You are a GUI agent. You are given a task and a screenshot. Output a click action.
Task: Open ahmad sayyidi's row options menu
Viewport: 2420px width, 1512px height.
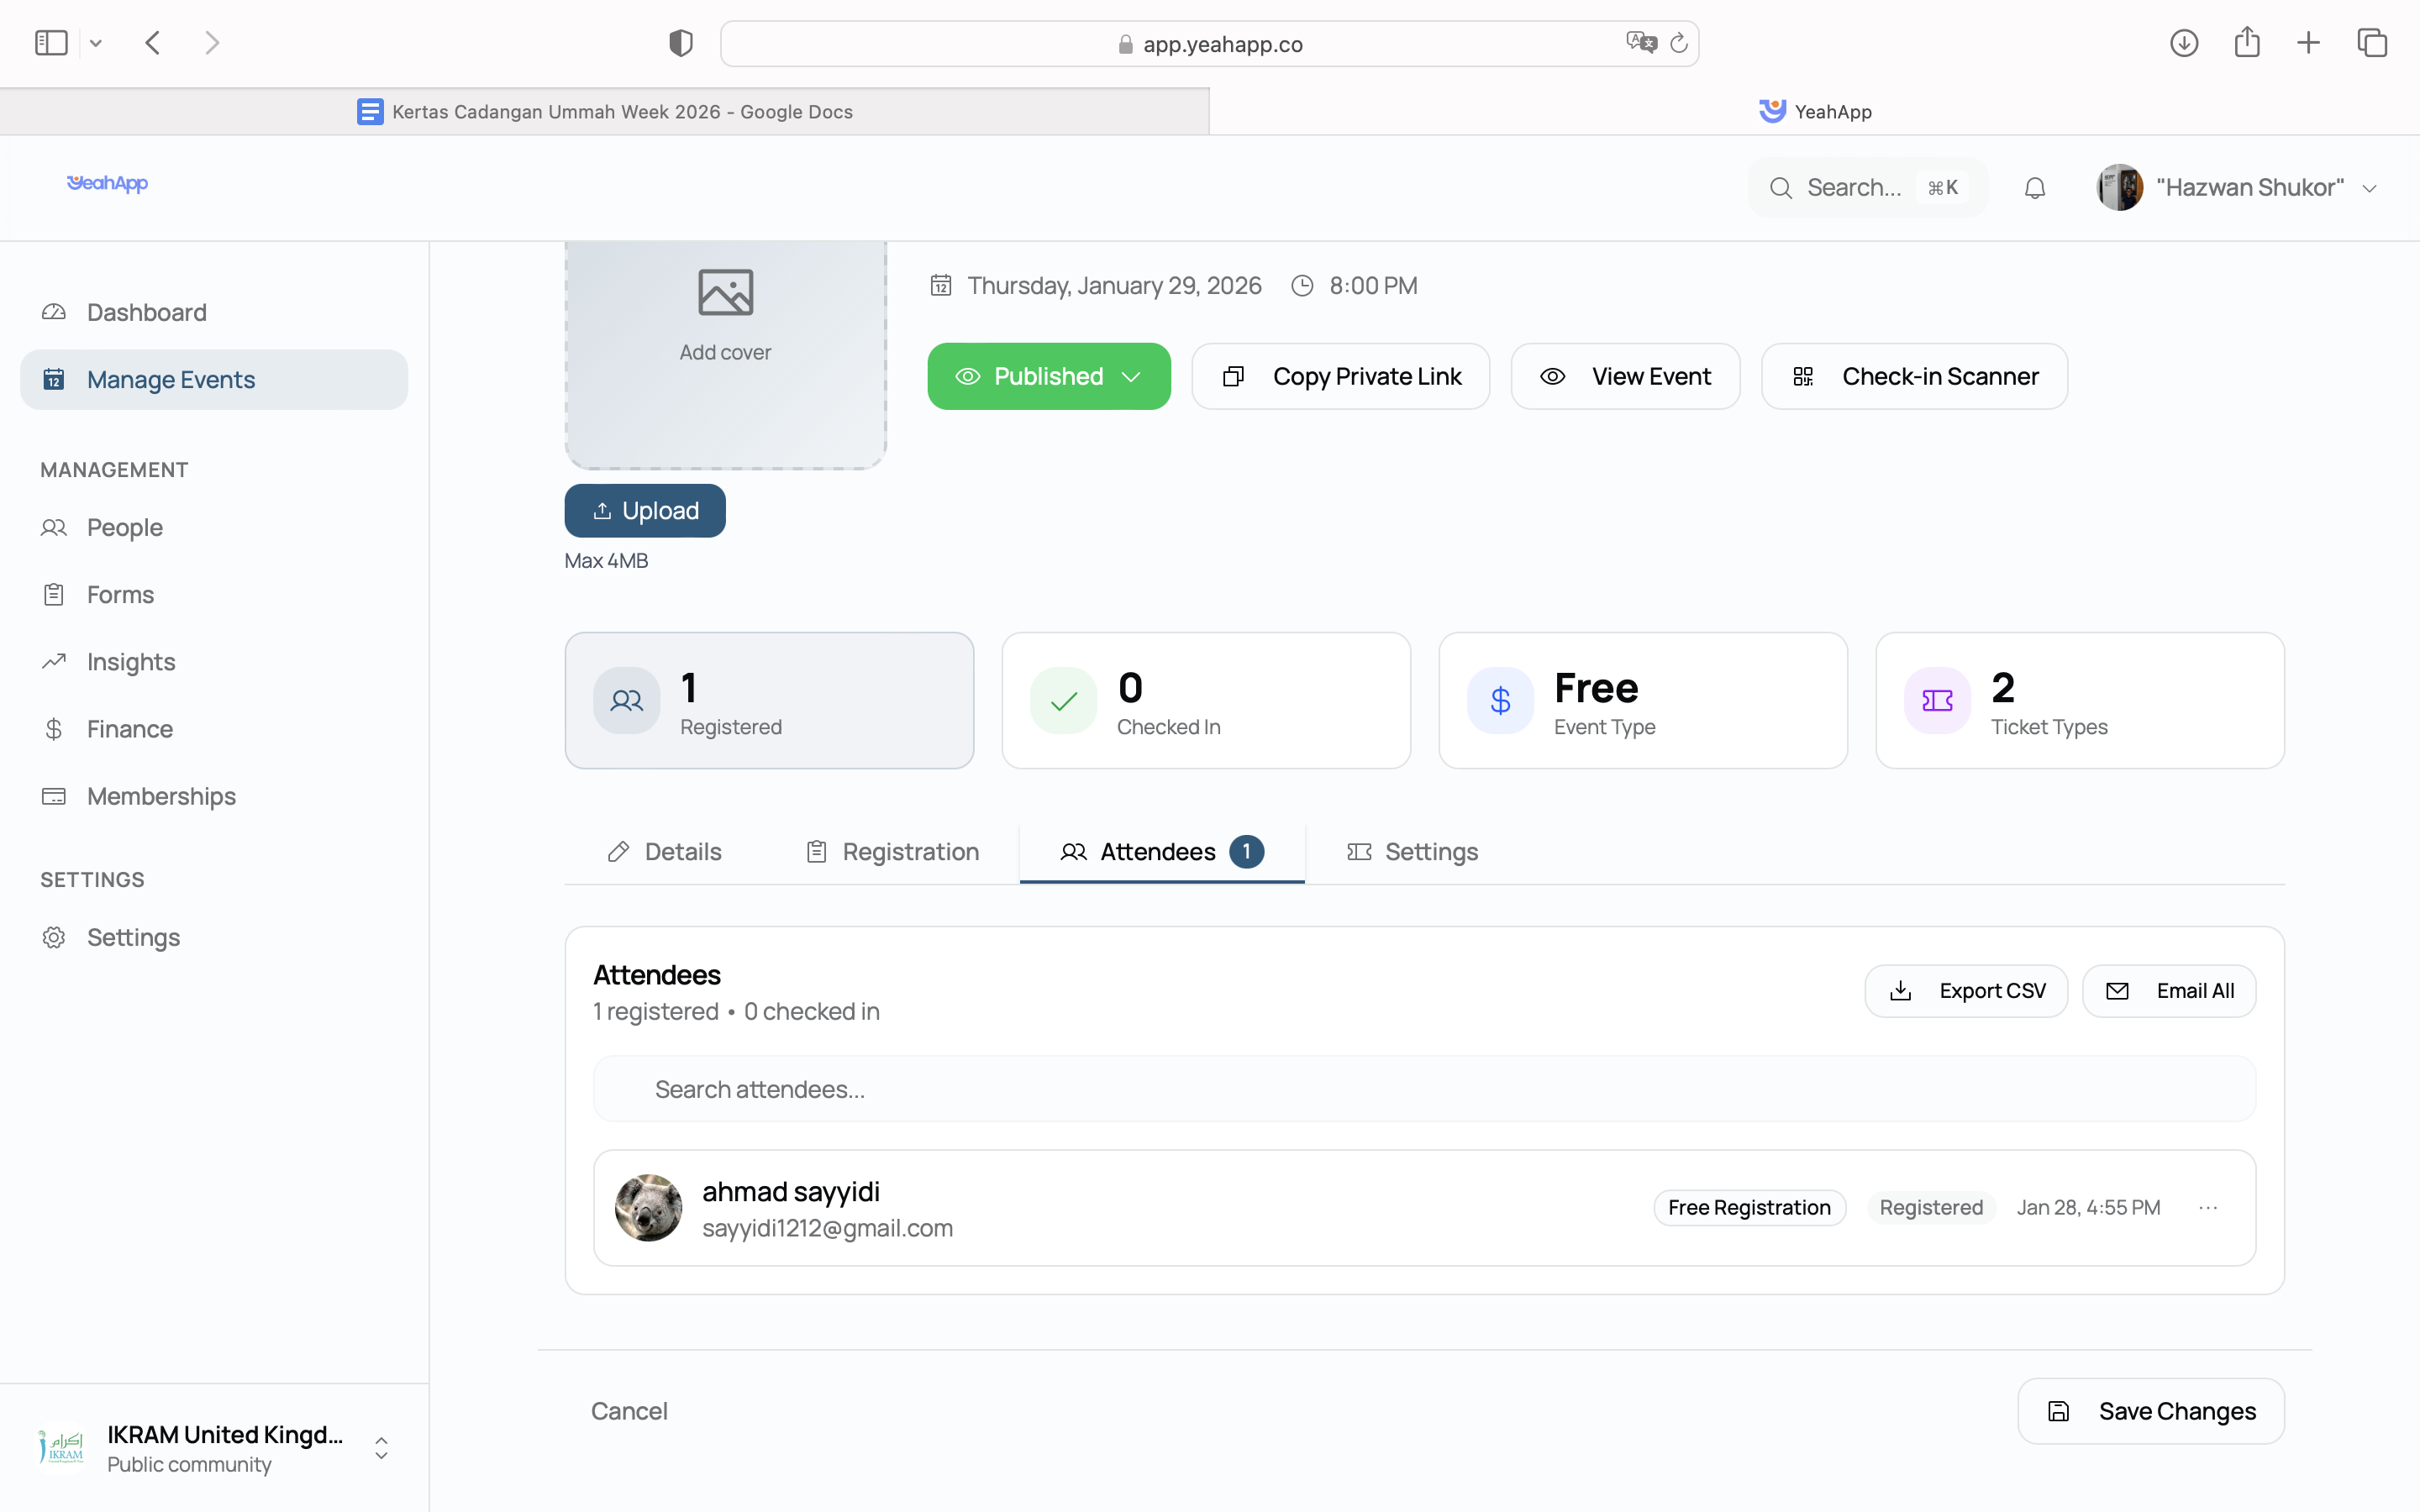pyautogui.click(x=2209, y=1207)
